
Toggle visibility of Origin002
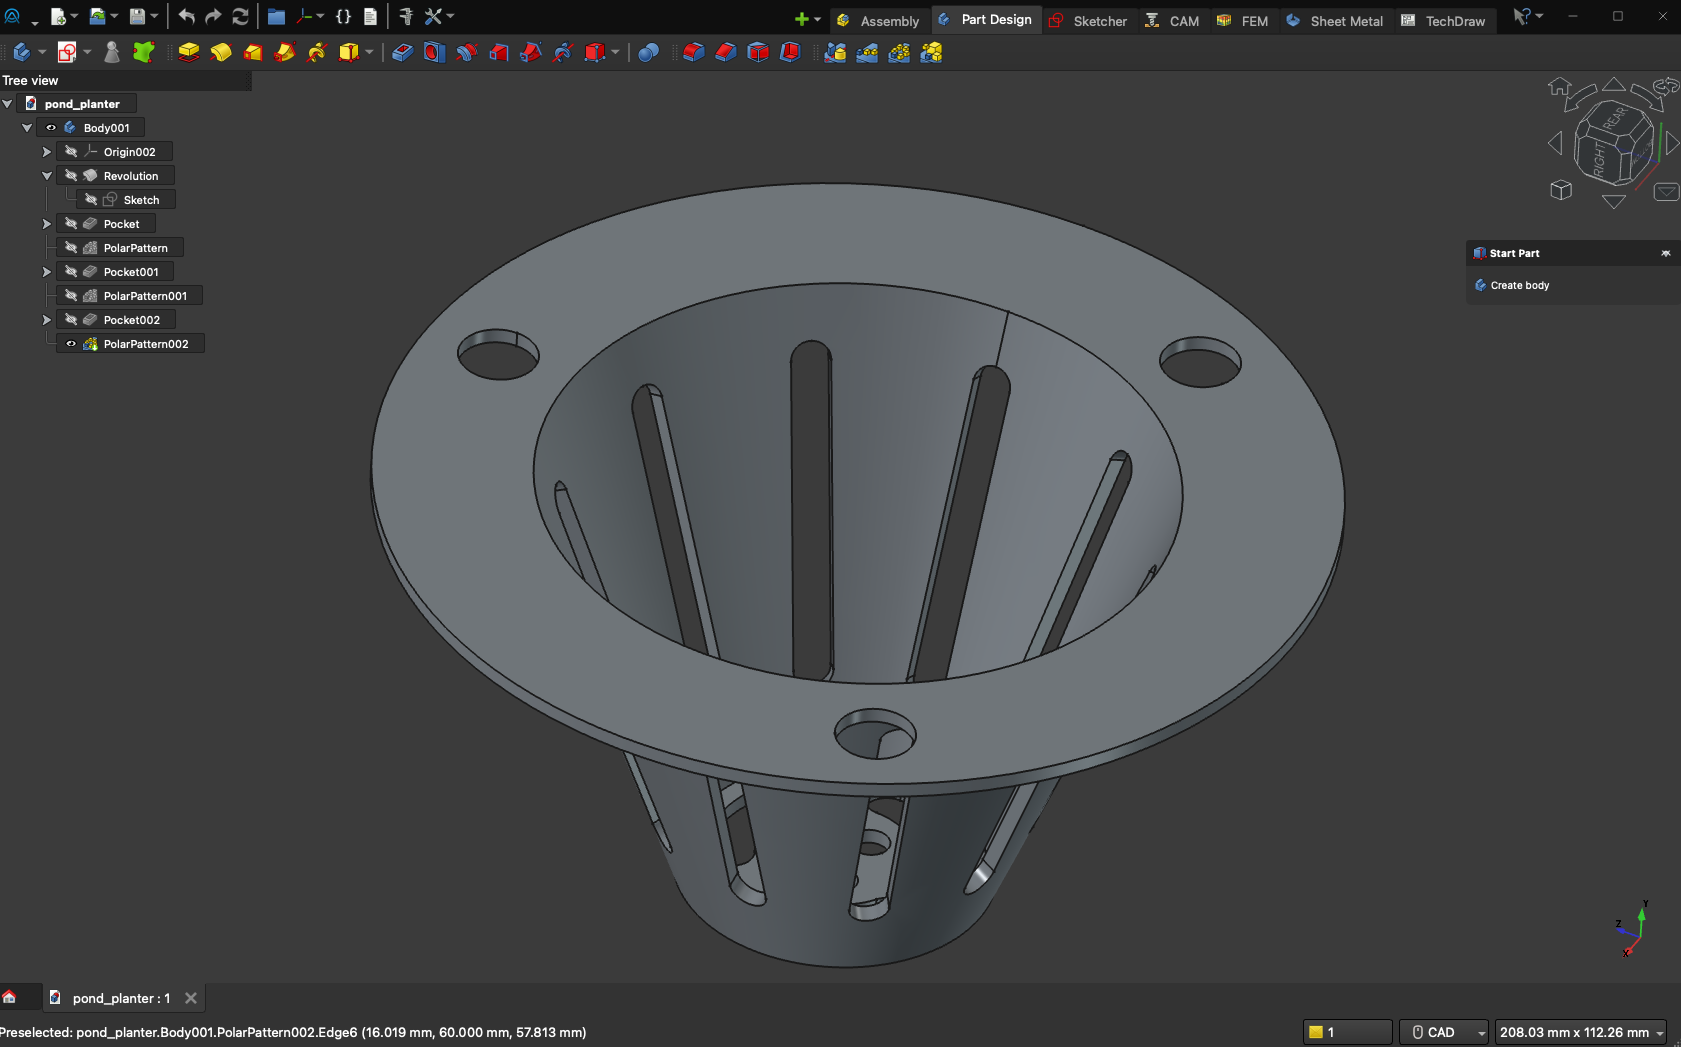(x=71, y=152)
